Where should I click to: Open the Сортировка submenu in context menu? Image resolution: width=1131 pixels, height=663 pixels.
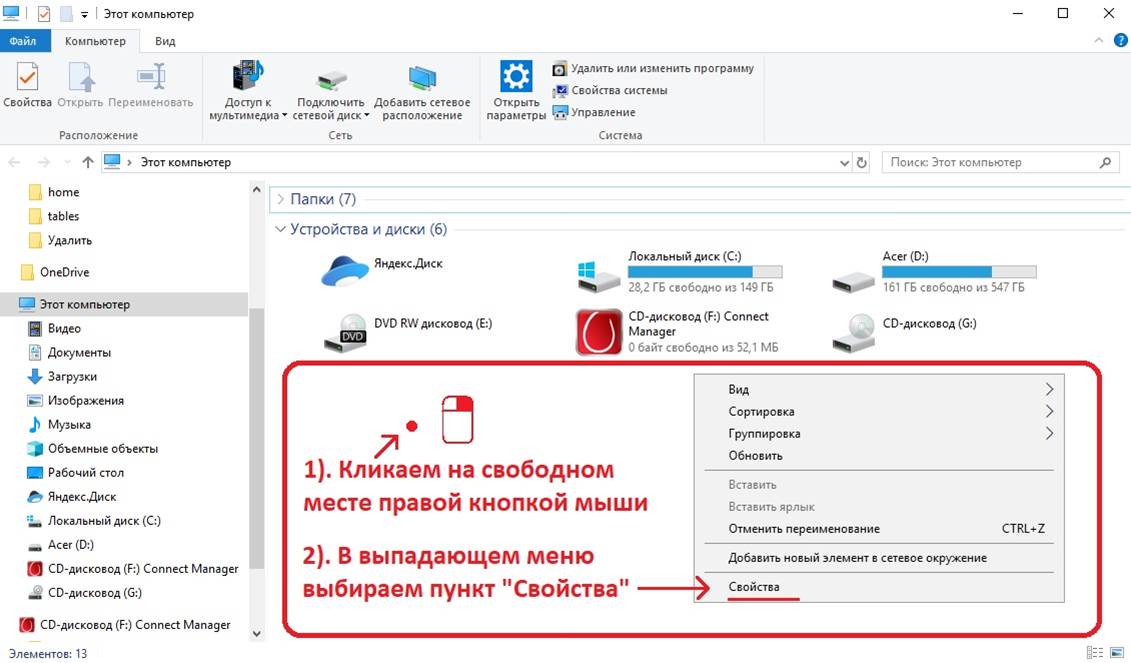pyautogui.click(x=879, y=412)
